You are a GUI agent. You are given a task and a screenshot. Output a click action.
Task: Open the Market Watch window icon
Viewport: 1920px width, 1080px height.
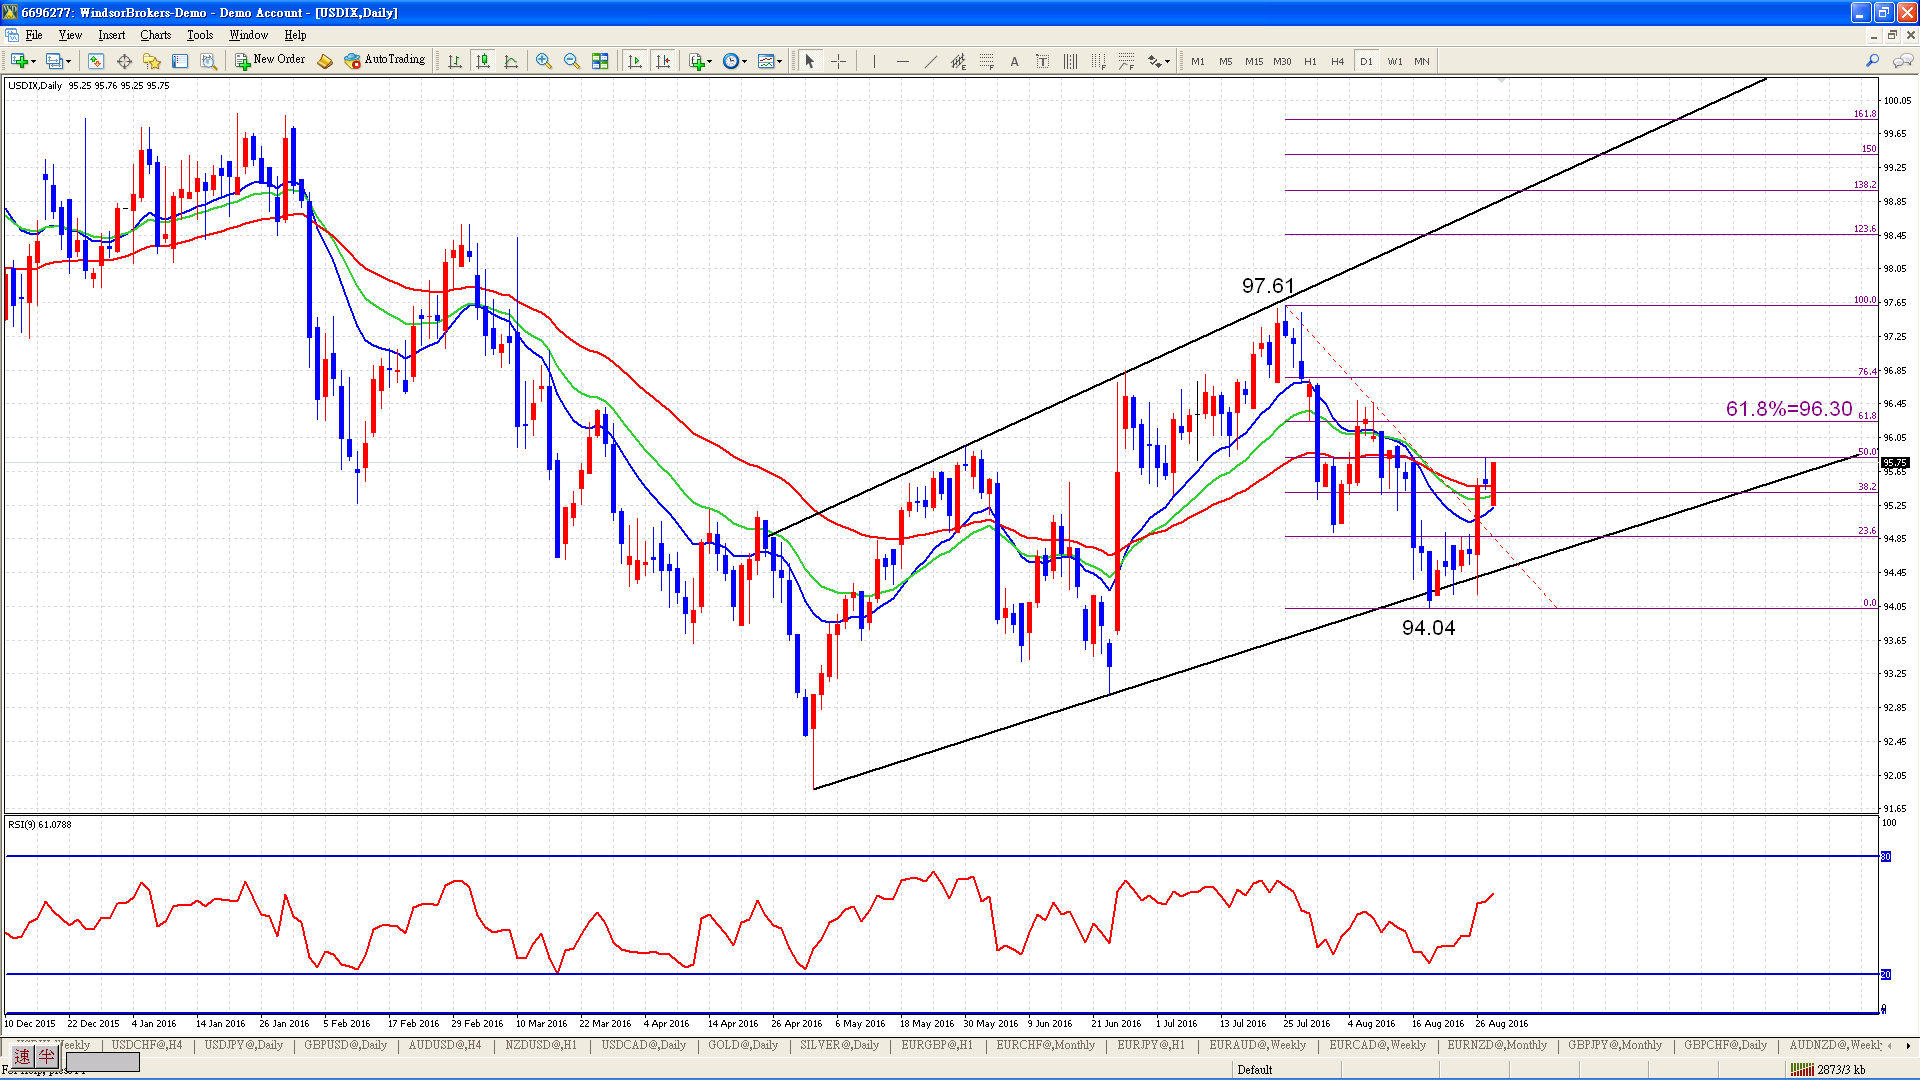click(x=96, y=61)
